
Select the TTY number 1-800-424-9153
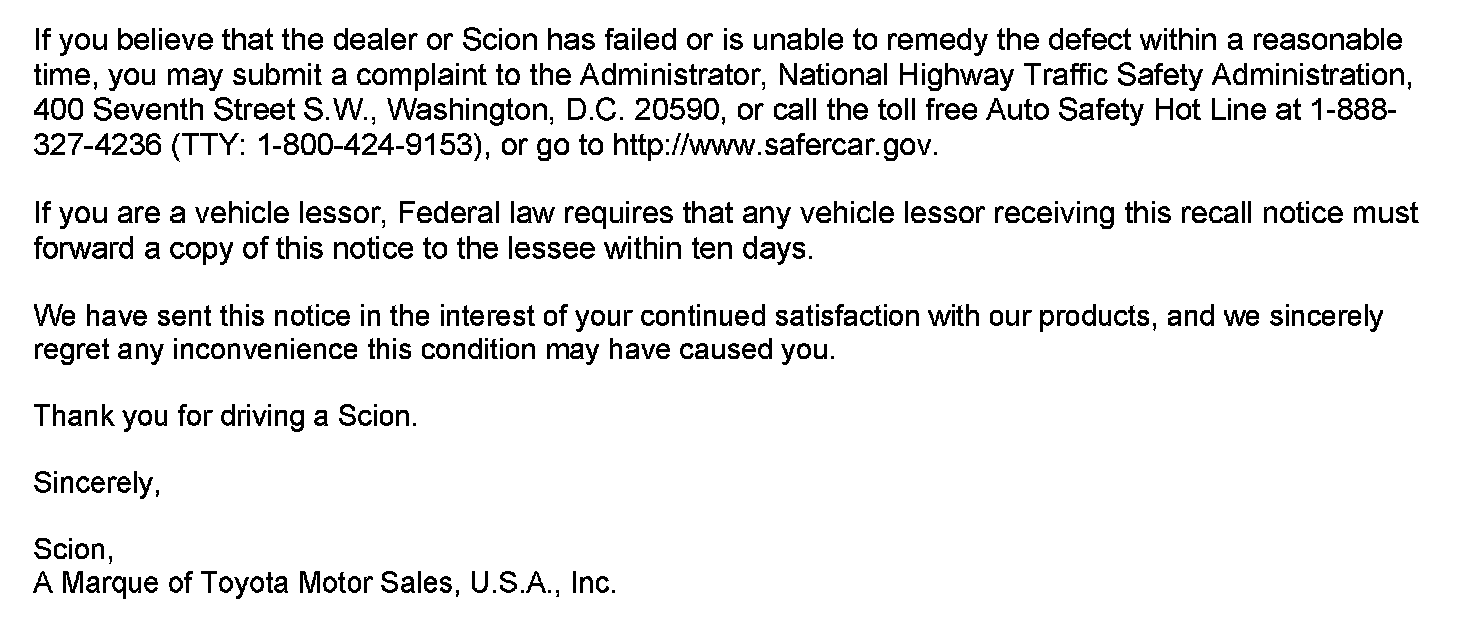[364, 145]
